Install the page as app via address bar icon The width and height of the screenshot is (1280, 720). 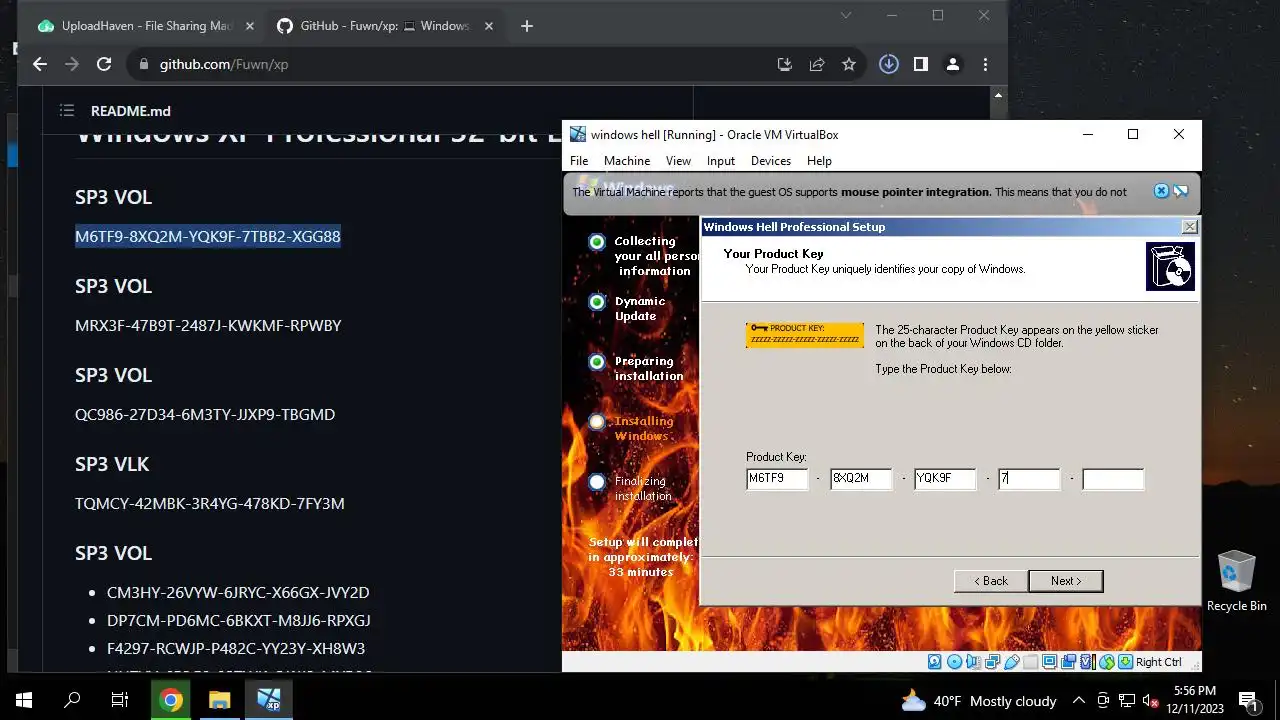(785, 64)
